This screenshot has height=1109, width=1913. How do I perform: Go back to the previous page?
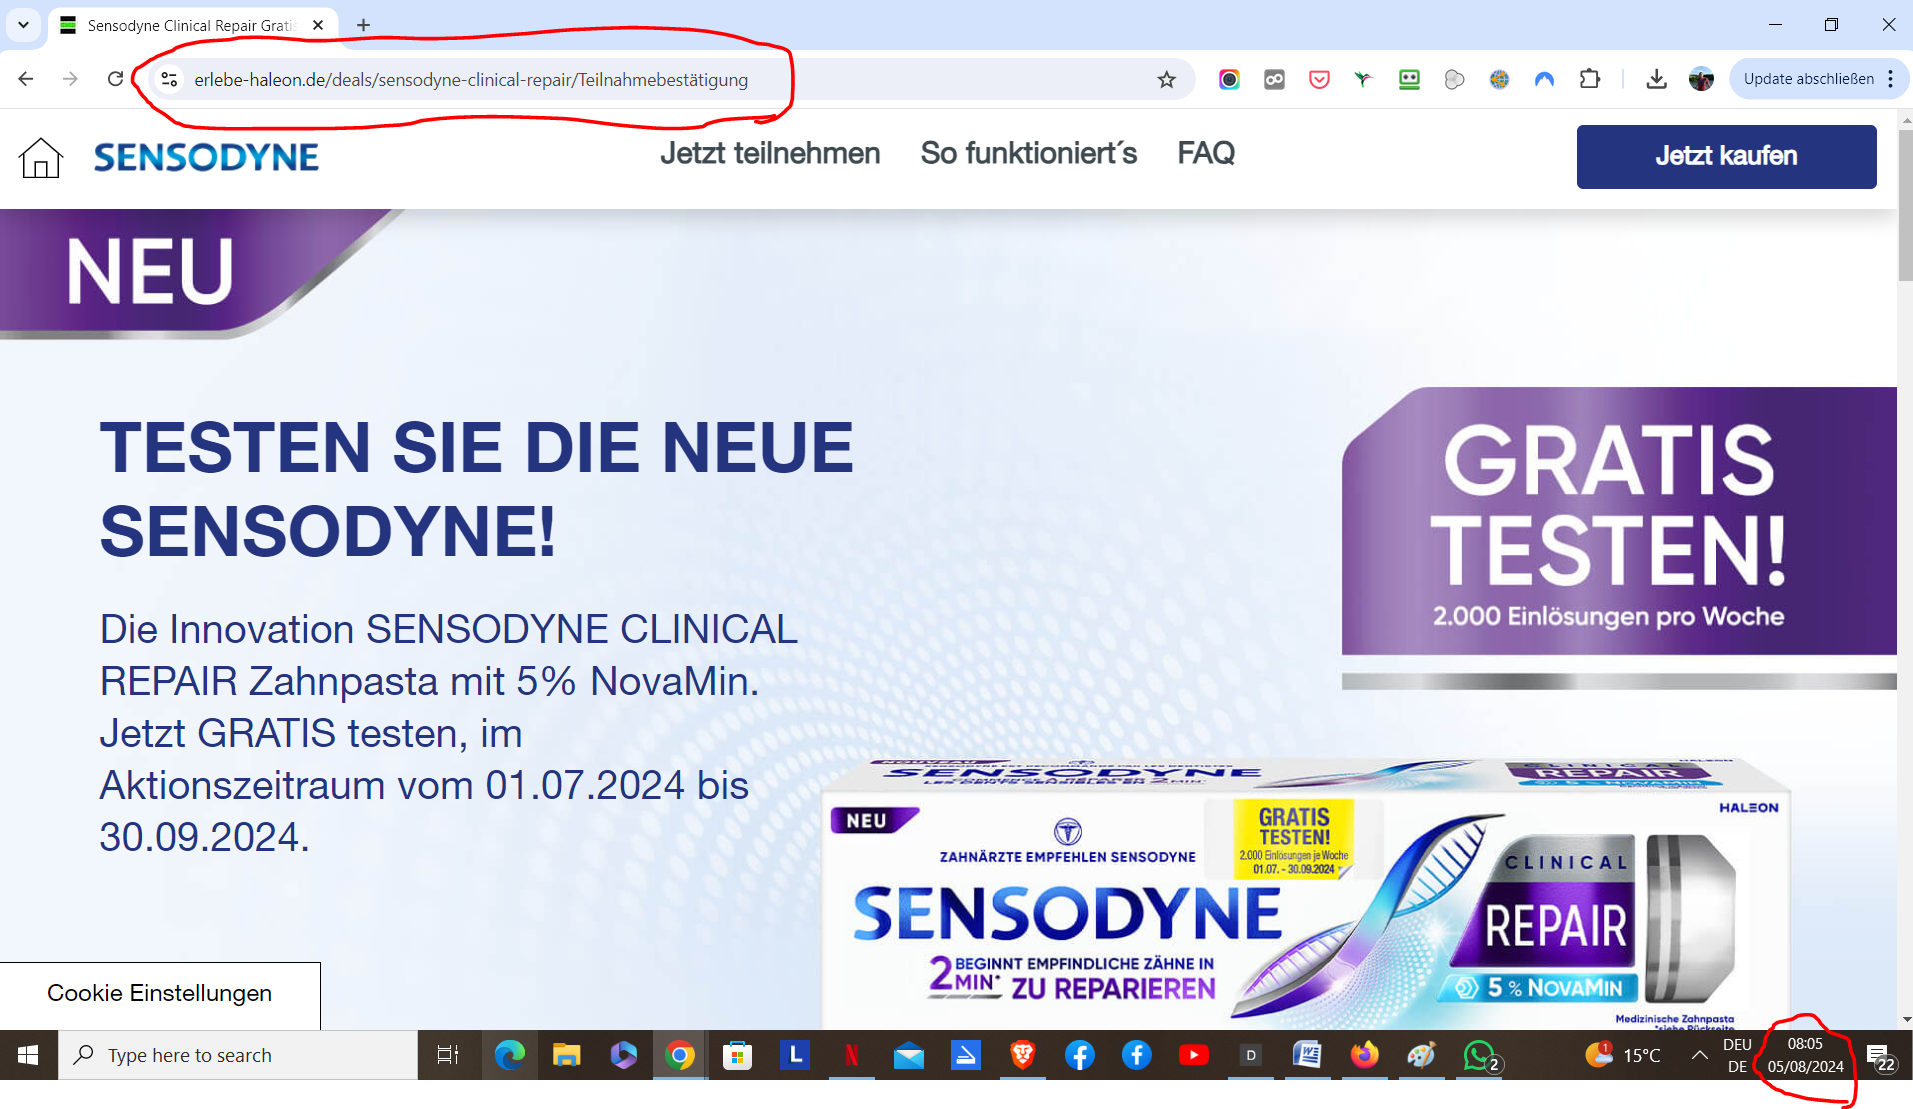point(26,79)
